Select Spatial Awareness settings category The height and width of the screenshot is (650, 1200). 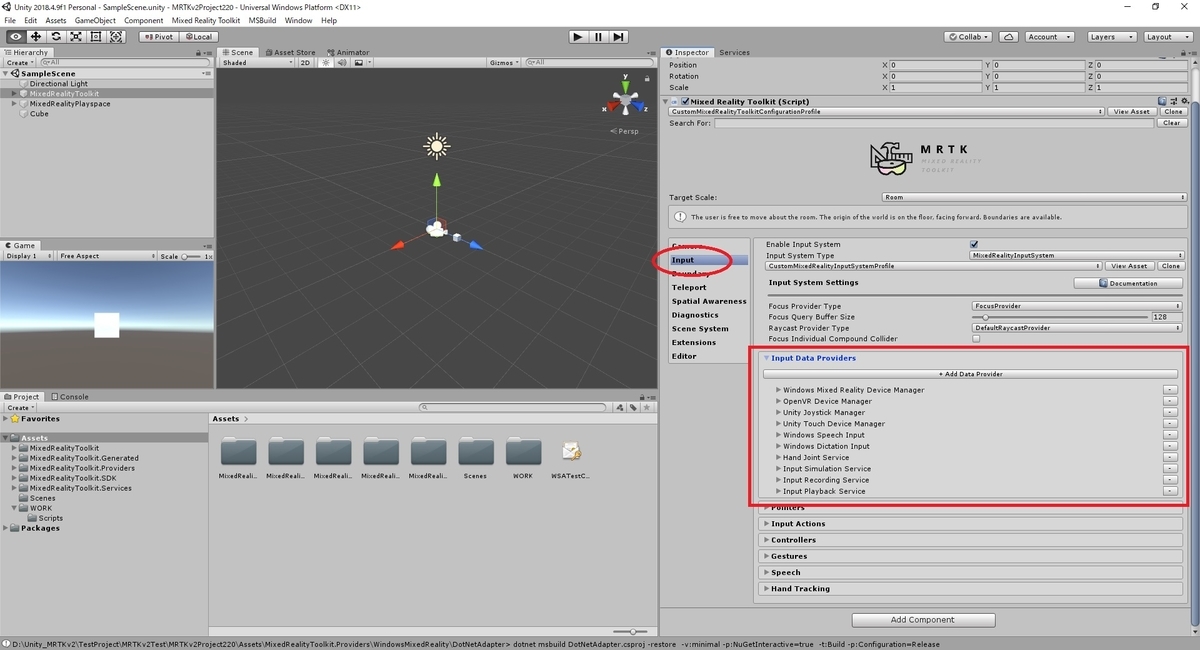point(709,301)
